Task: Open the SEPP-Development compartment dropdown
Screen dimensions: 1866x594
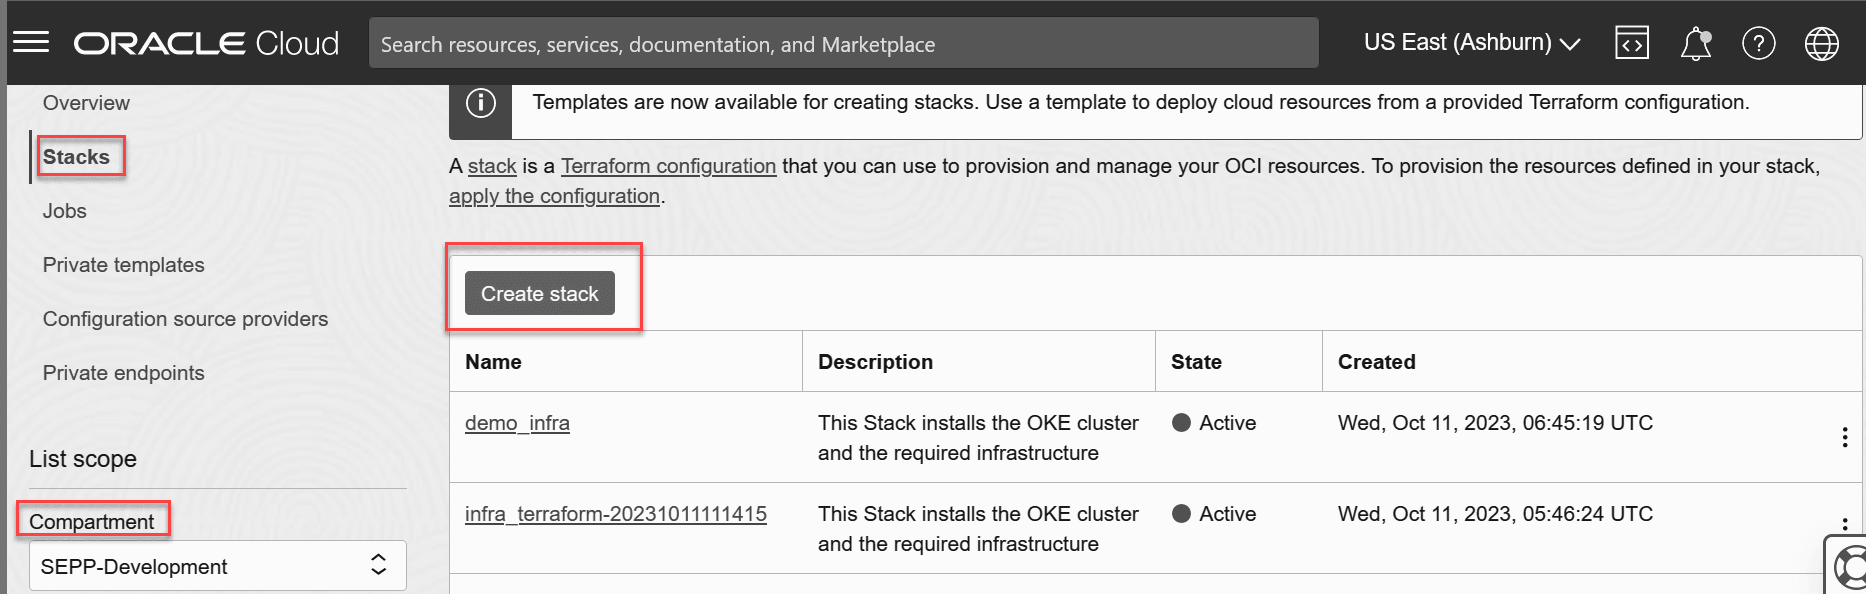Action: (x=217, y=566)
